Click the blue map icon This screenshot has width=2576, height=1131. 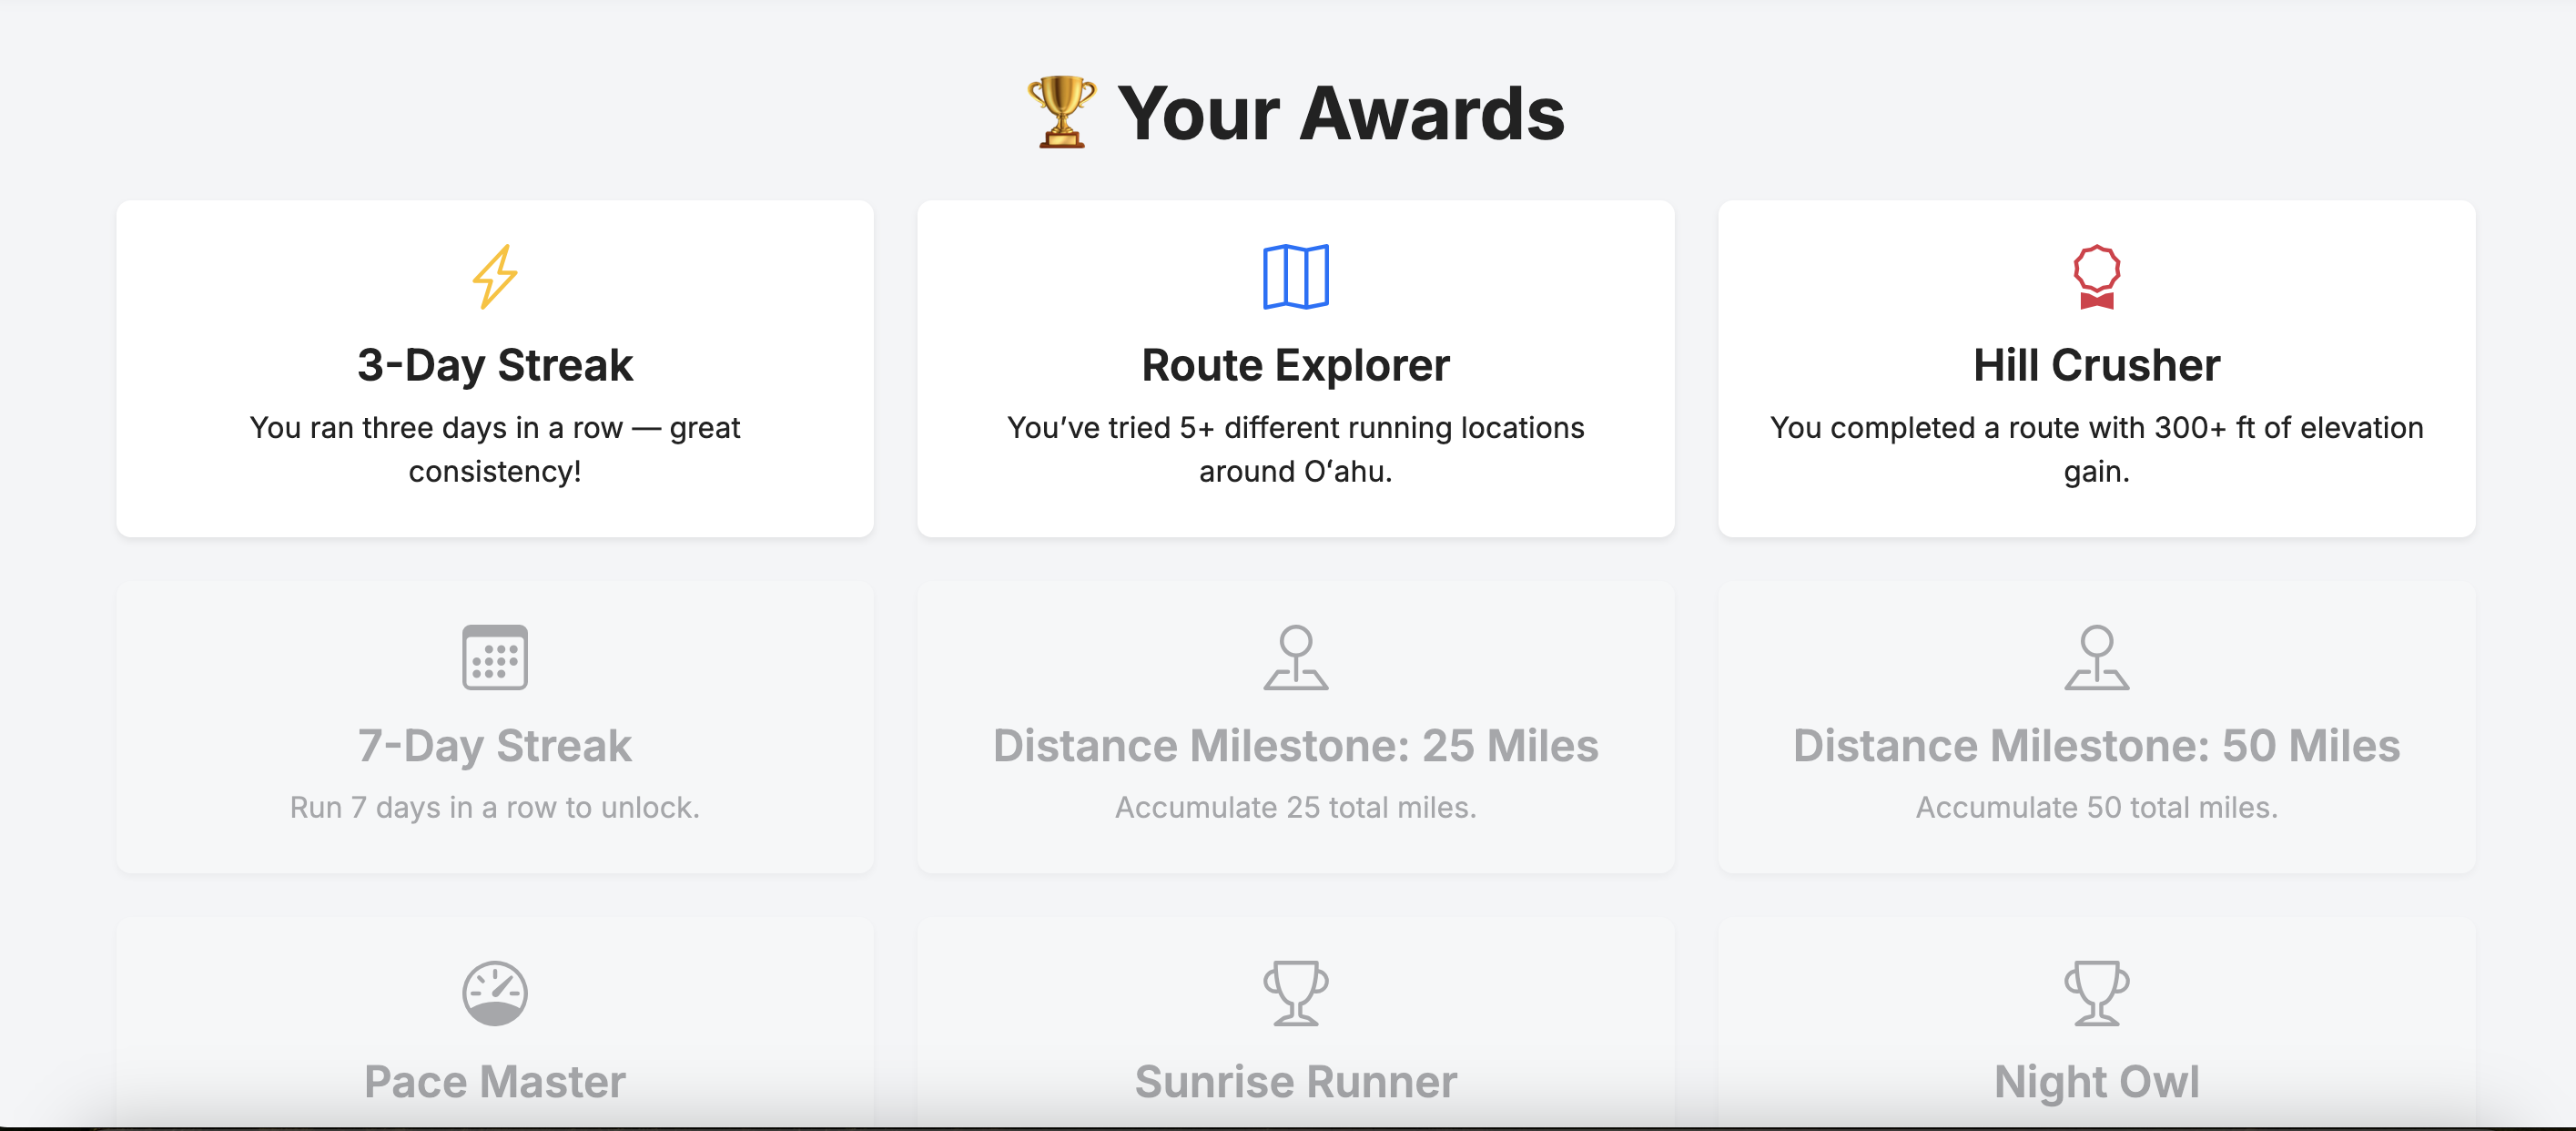[x=1295, y=276]
